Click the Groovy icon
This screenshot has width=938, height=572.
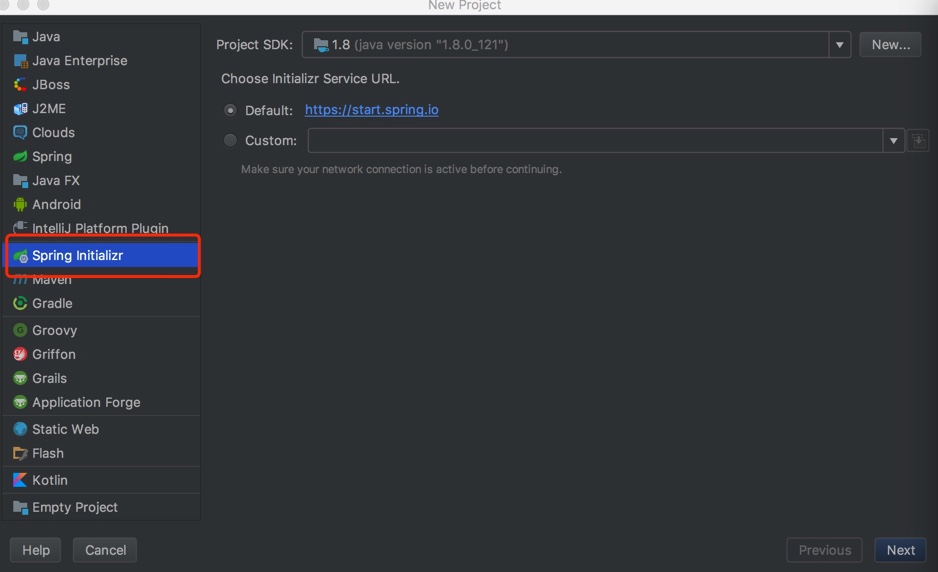(20, 330)
